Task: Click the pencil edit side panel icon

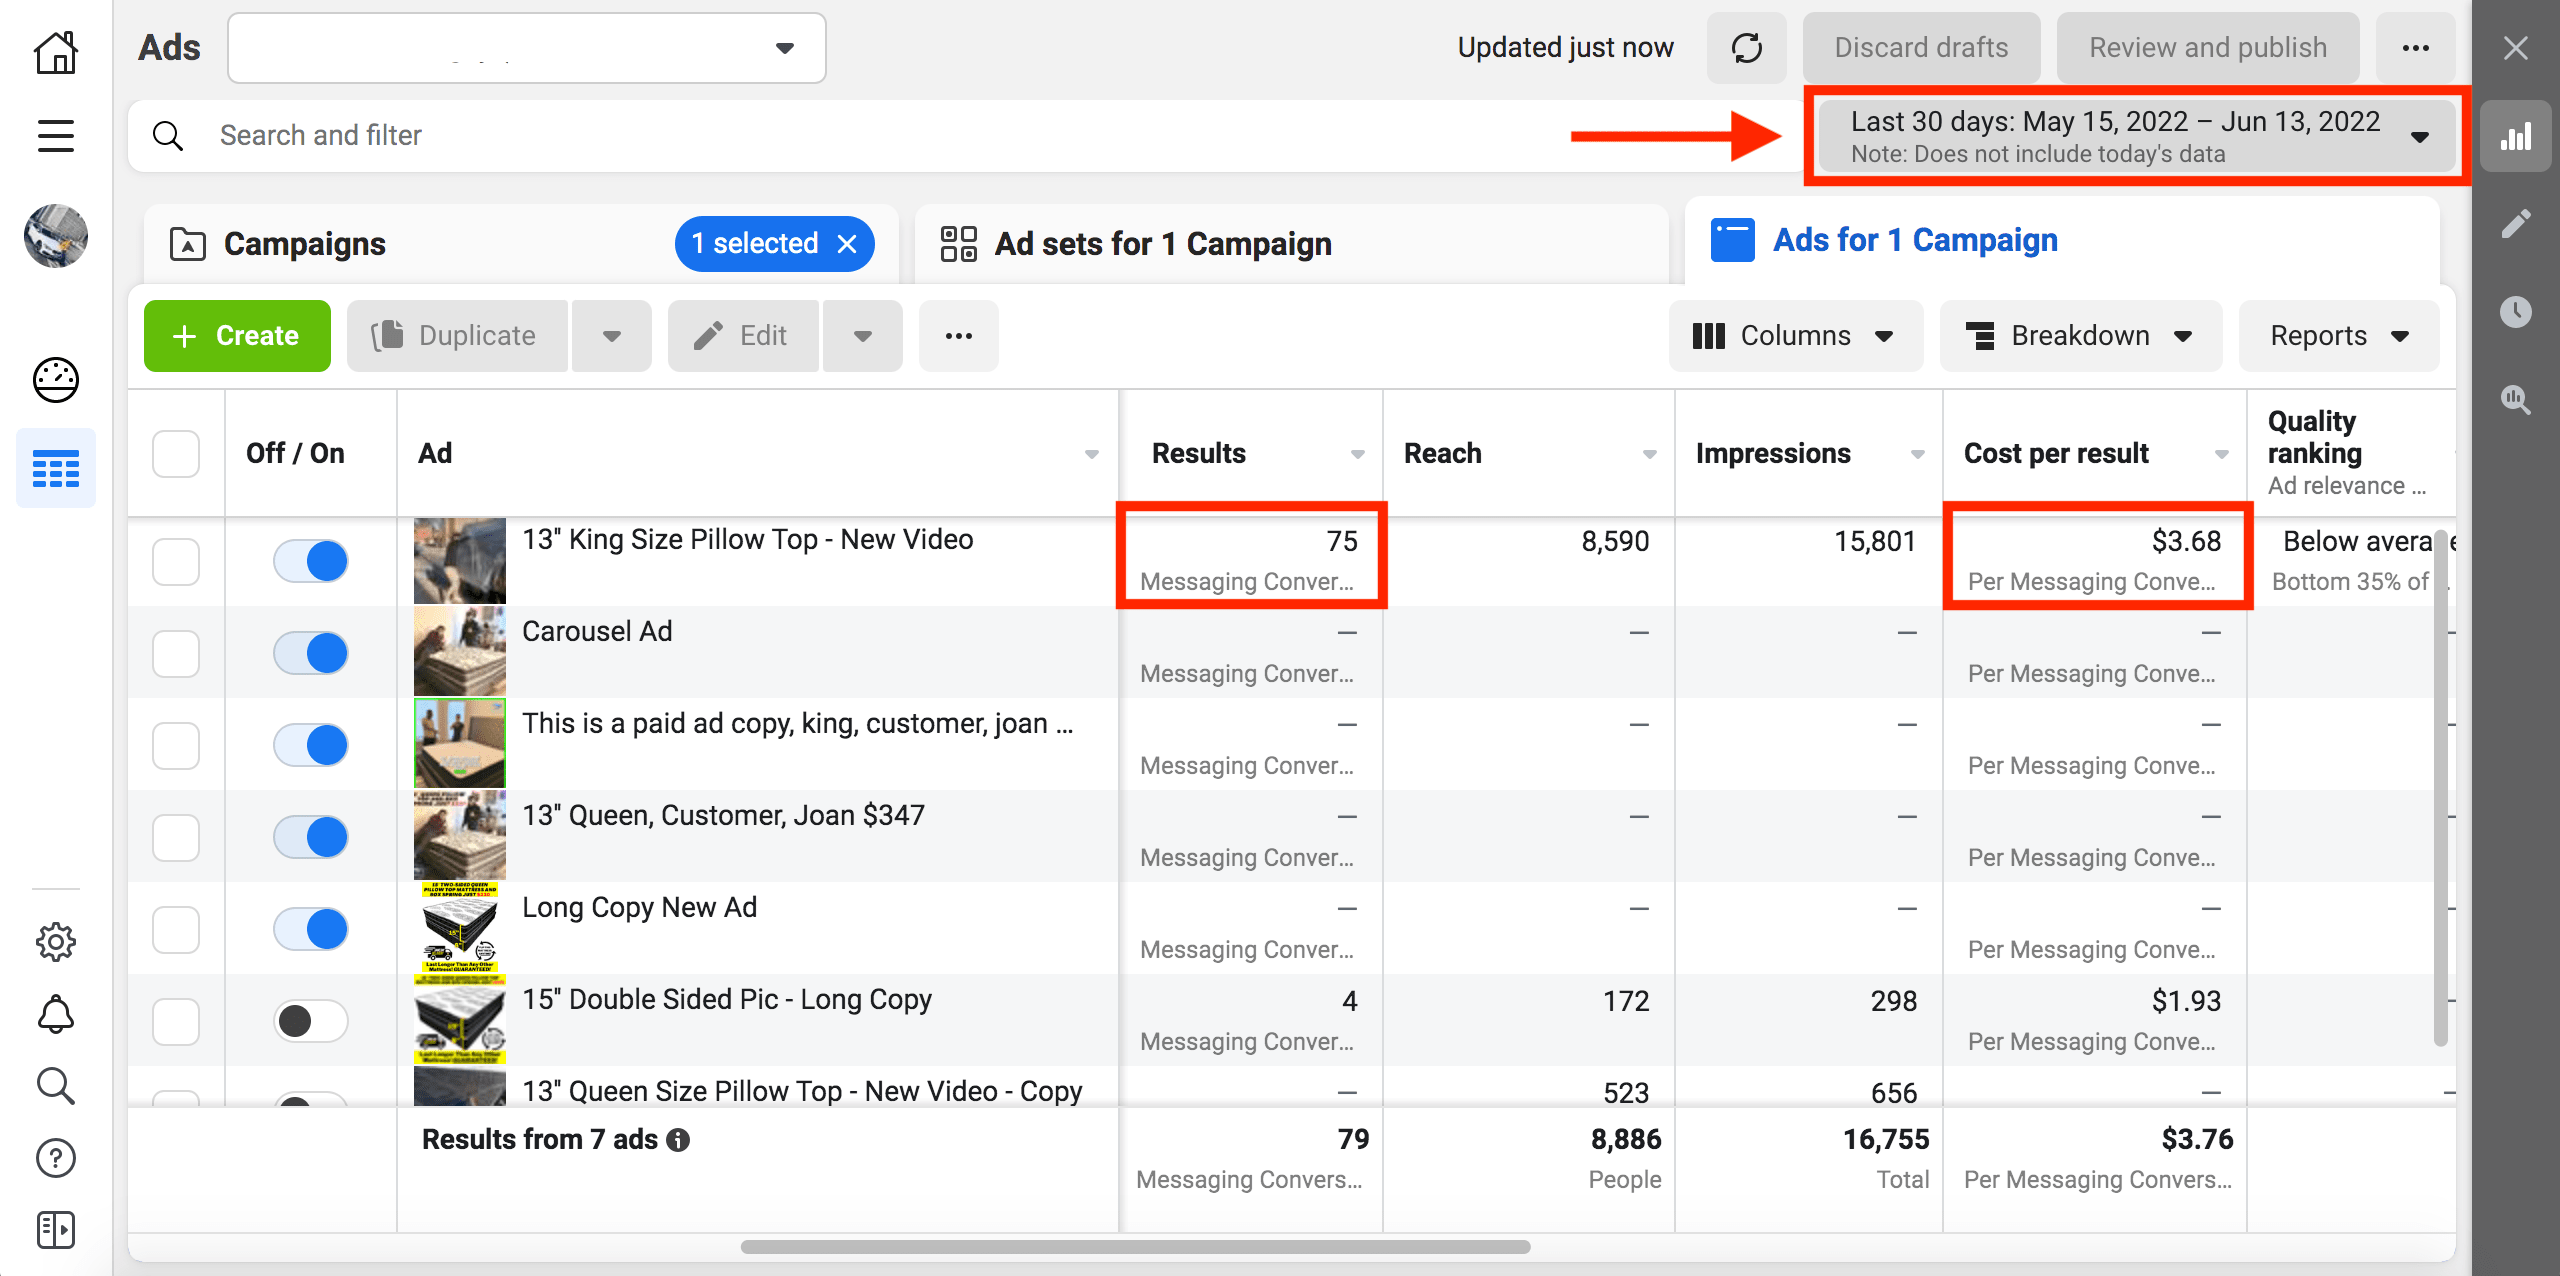Action: click(x=2515, y=224)
